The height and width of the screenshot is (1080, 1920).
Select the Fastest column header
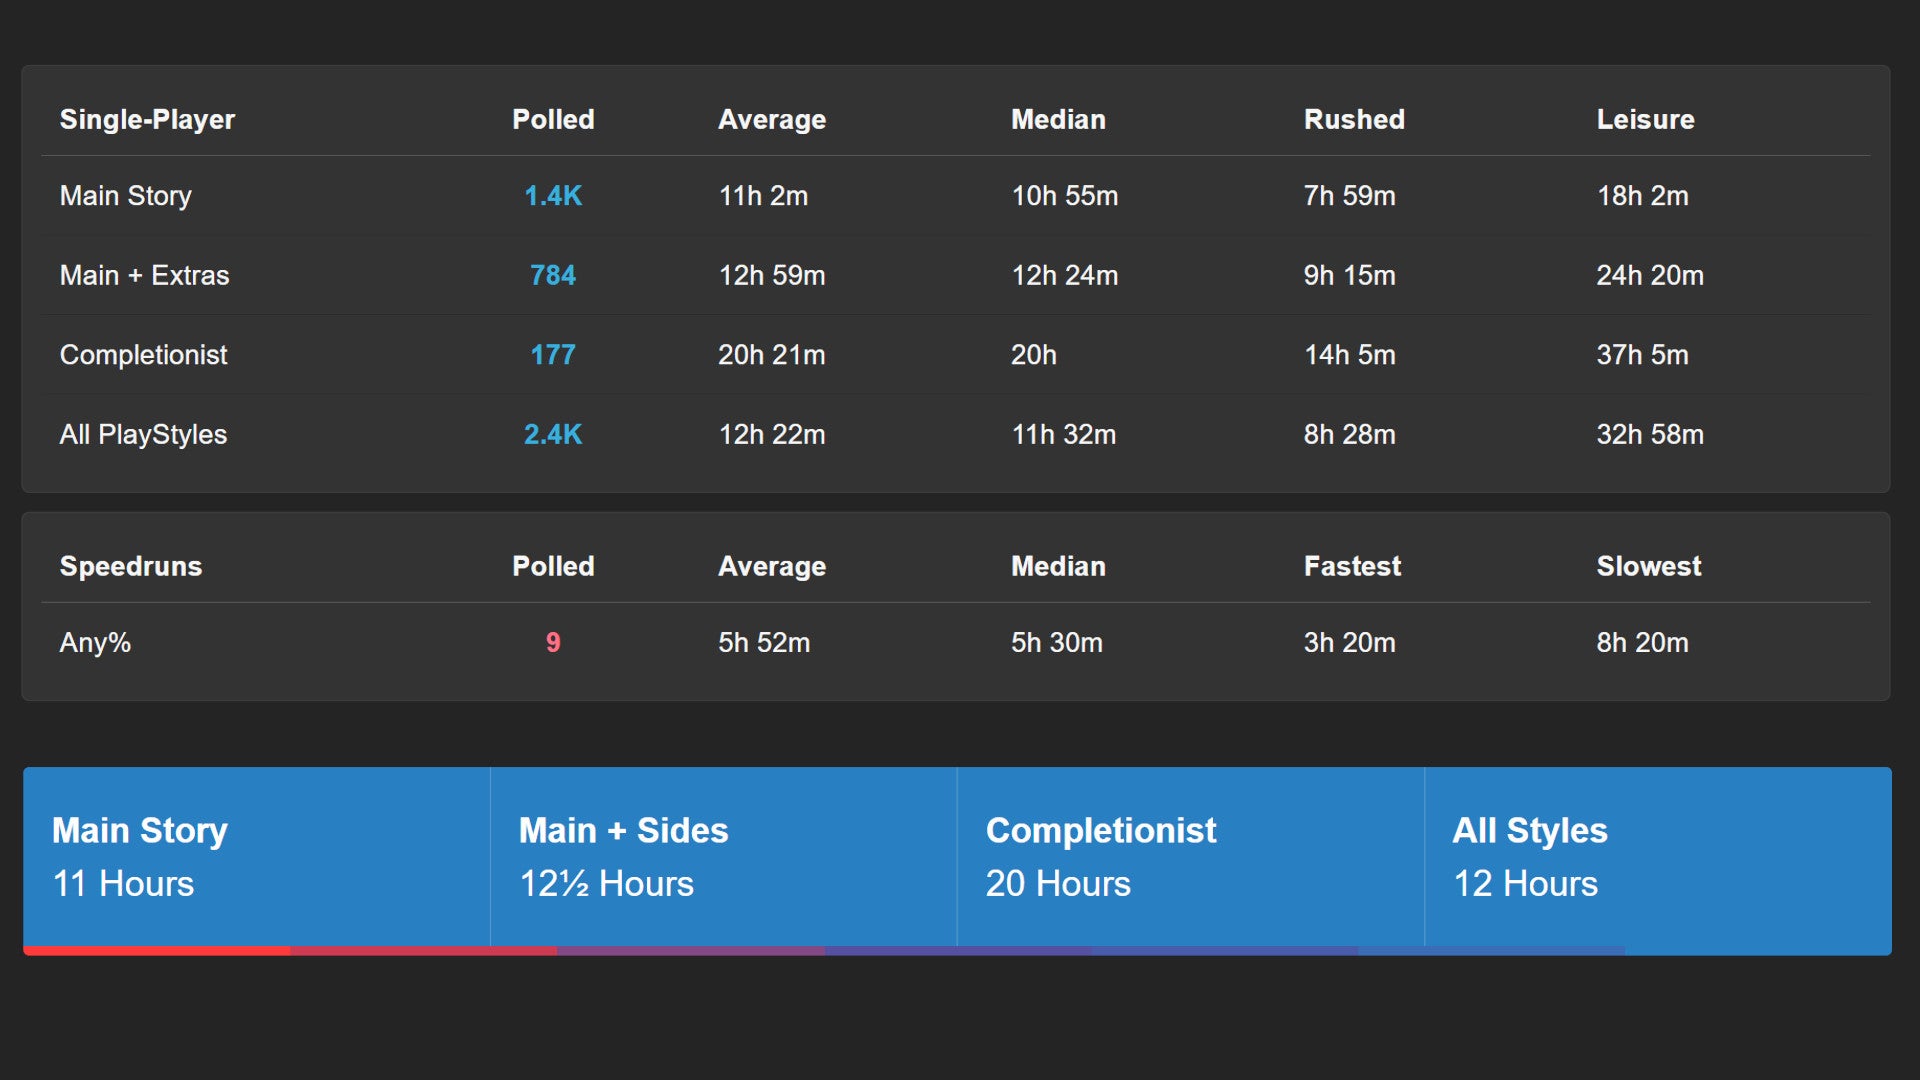(x=1352, y=566)
